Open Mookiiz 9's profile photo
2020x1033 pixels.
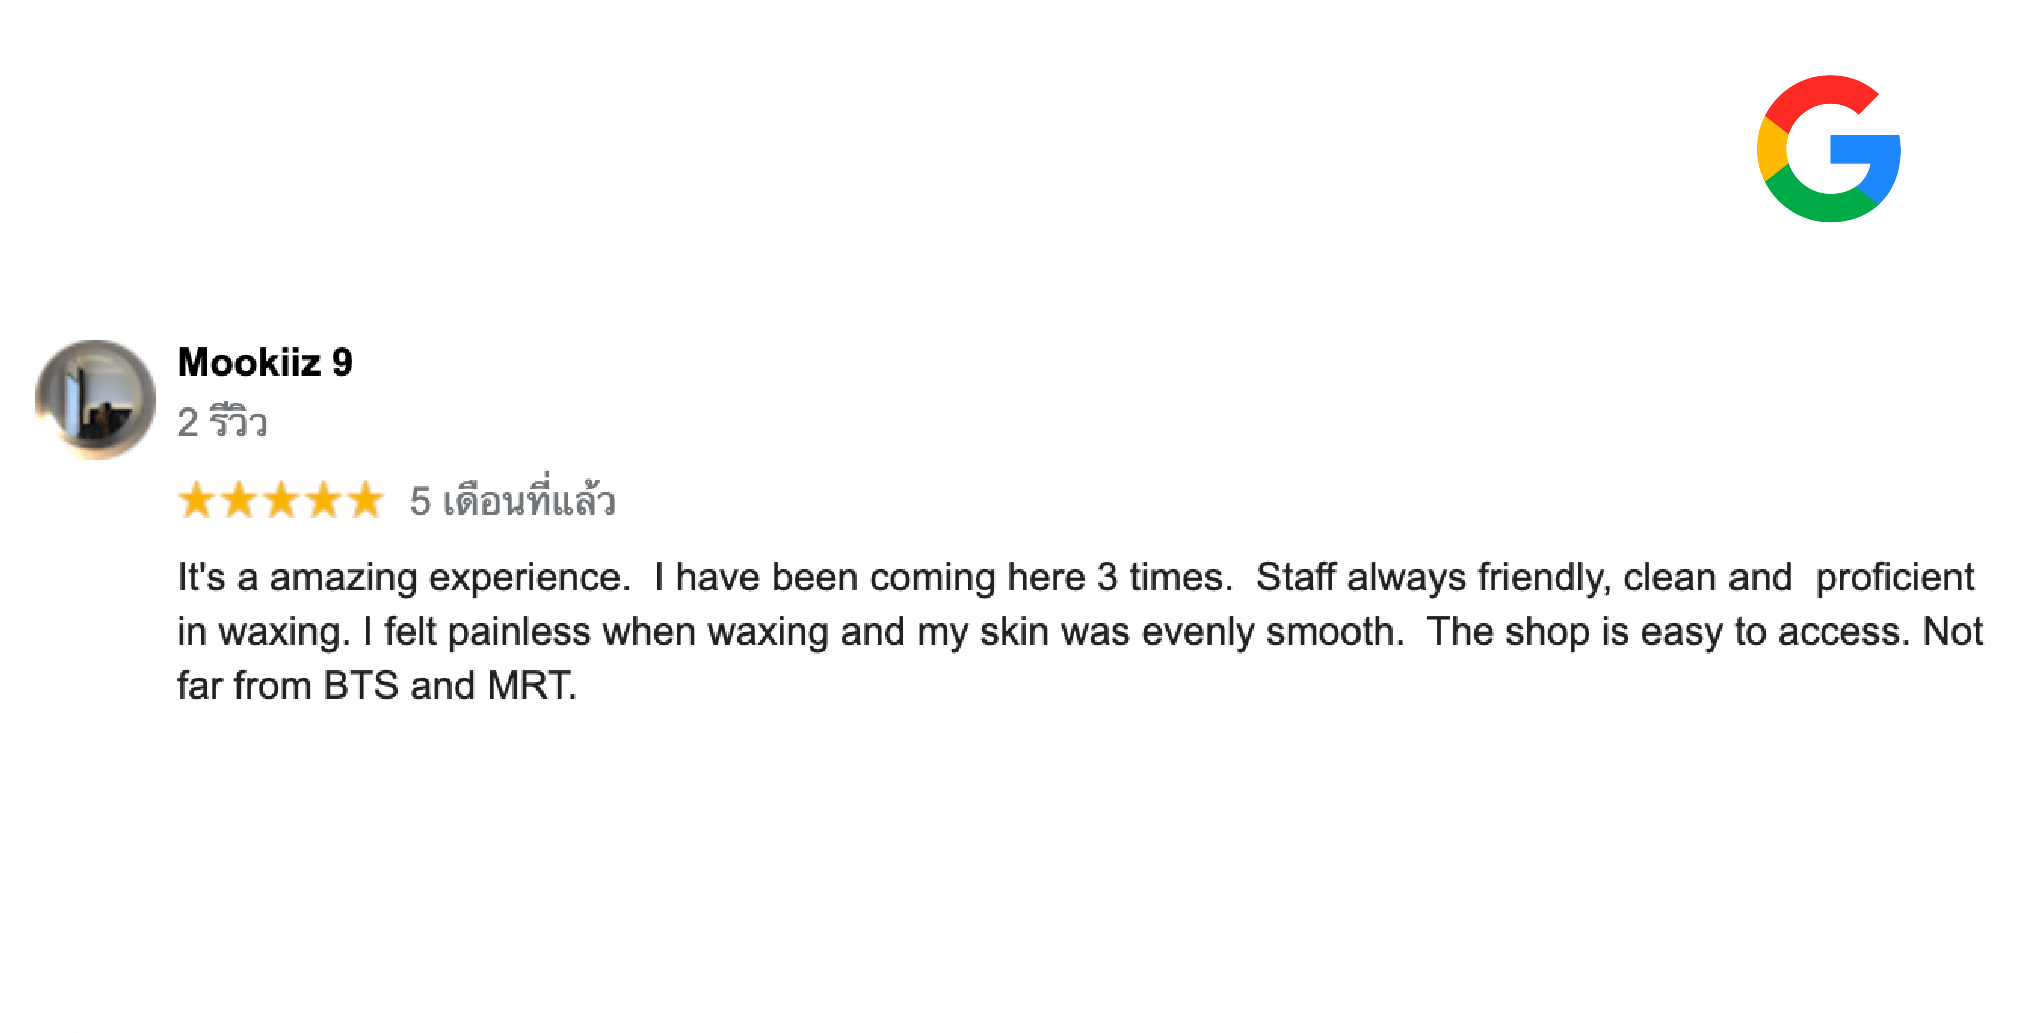[x=95, y=399]
